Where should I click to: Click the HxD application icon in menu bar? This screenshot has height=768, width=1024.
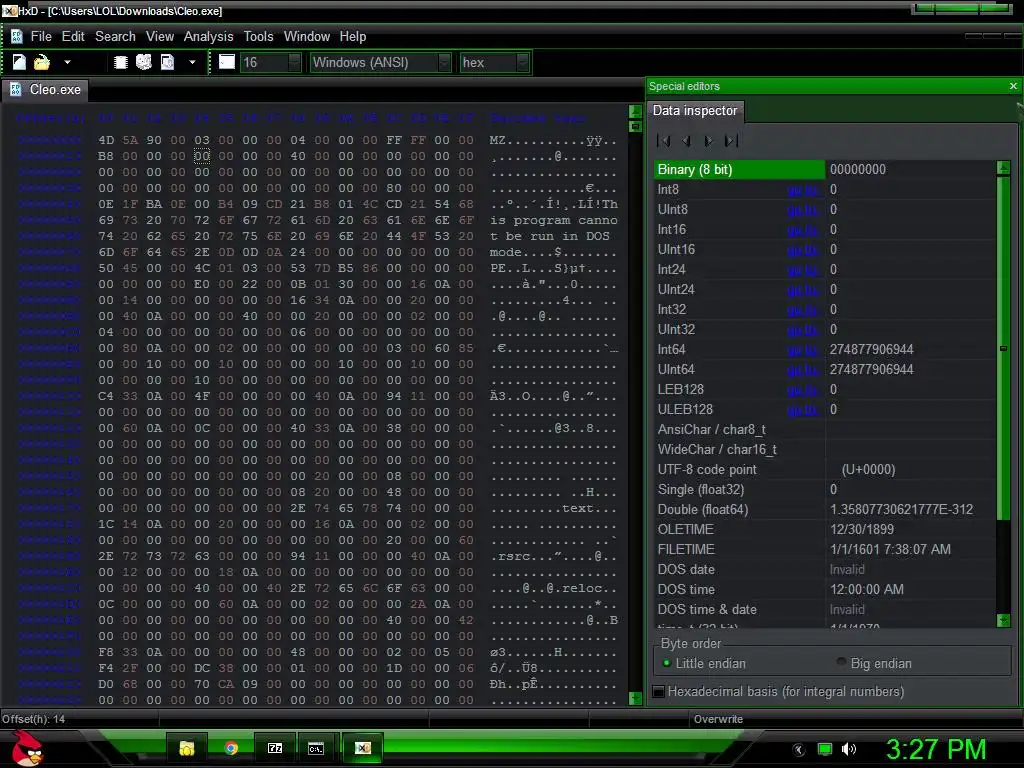pos(16,37)
